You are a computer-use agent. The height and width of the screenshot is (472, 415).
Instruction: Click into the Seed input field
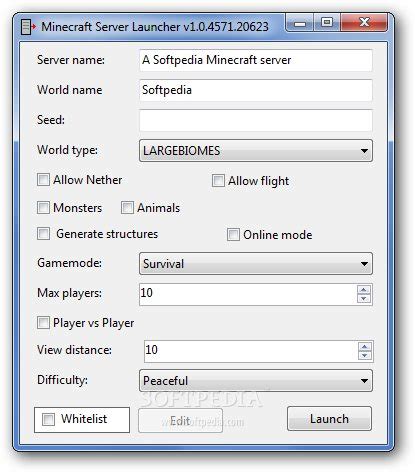256,120
